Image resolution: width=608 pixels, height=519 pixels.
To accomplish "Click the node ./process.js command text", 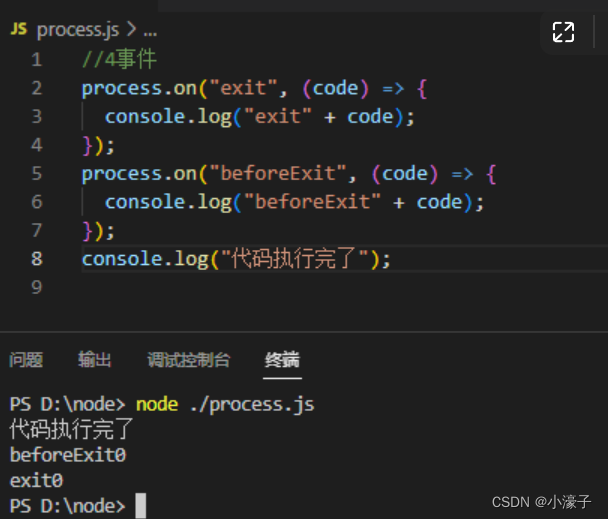I will point(225,405).
